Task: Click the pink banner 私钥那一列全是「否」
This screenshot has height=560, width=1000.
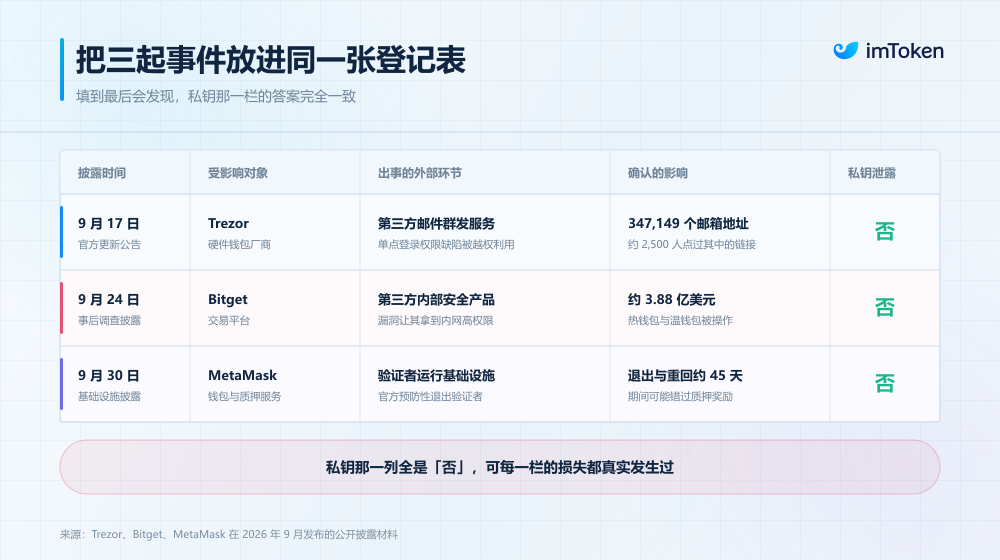Action: tap(500, 467)
